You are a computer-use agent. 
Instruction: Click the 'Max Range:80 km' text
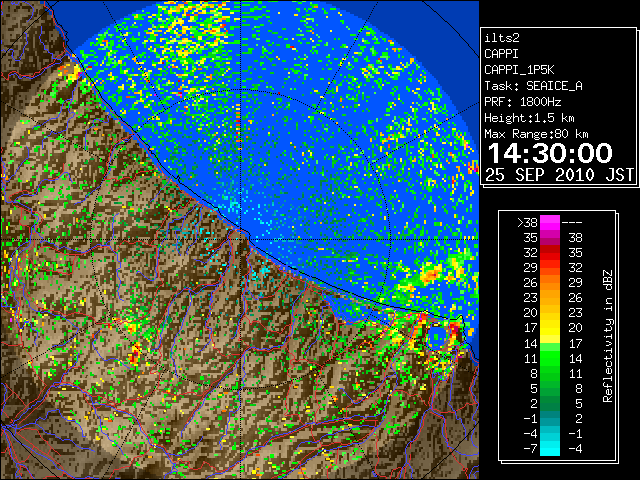[x=536, y=134]
